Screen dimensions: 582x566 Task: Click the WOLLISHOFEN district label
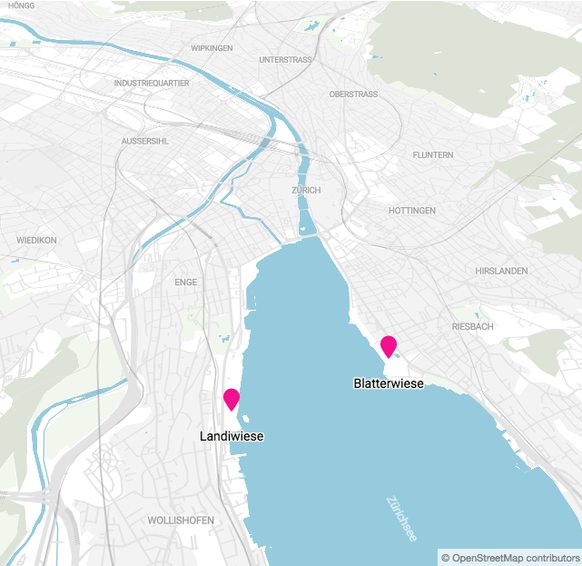point(181,520)
